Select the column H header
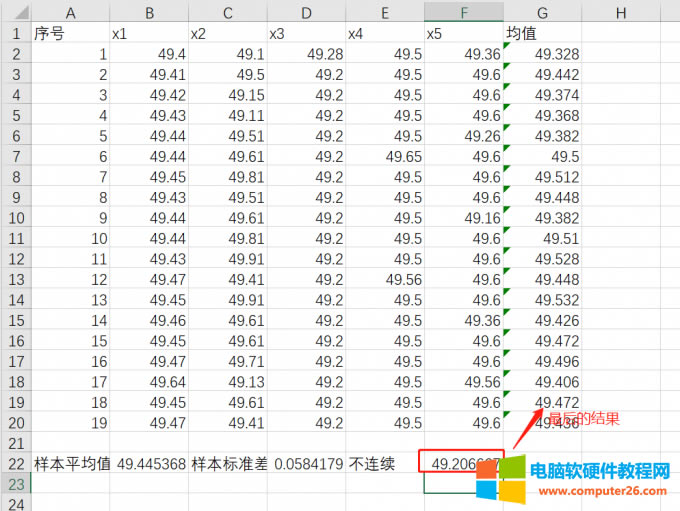The image size is (680, 511). 620,12
